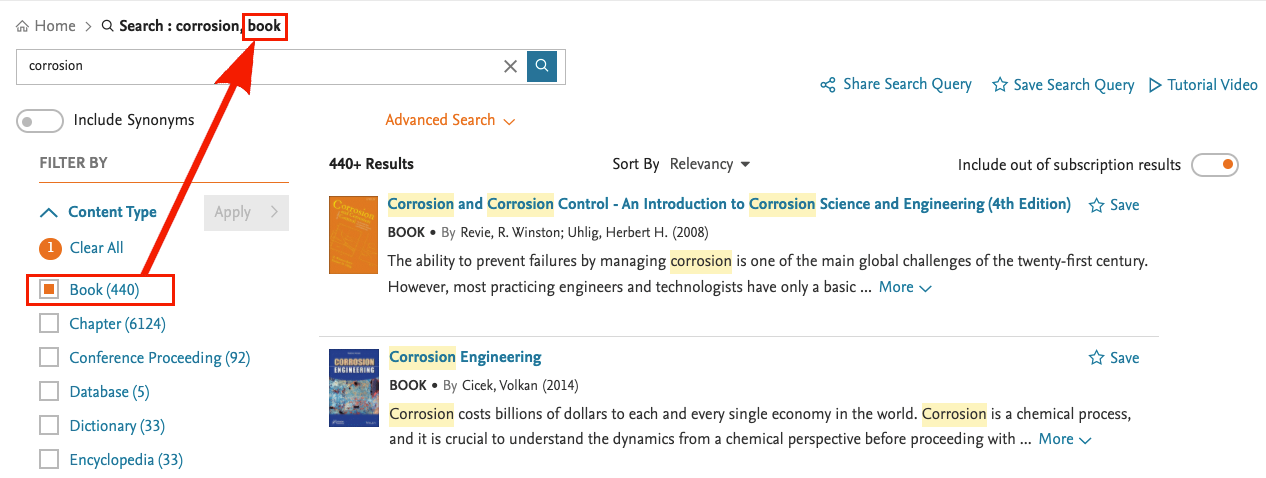The height and width of the screenshot is (478, 1266).
Task: Click the magnifier search button
Action: [x=542, y=66]
